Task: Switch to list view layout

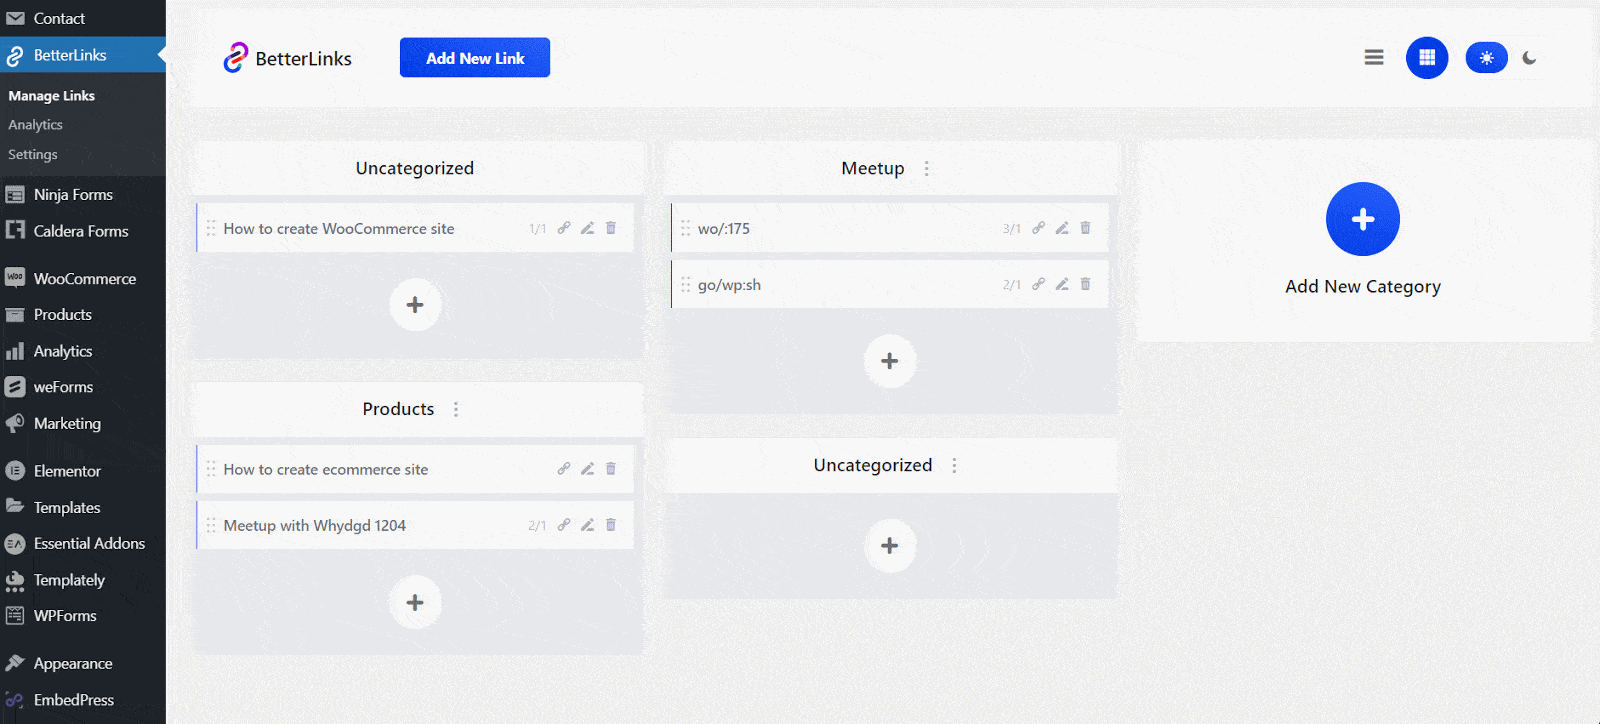Action: (1374, 58)
